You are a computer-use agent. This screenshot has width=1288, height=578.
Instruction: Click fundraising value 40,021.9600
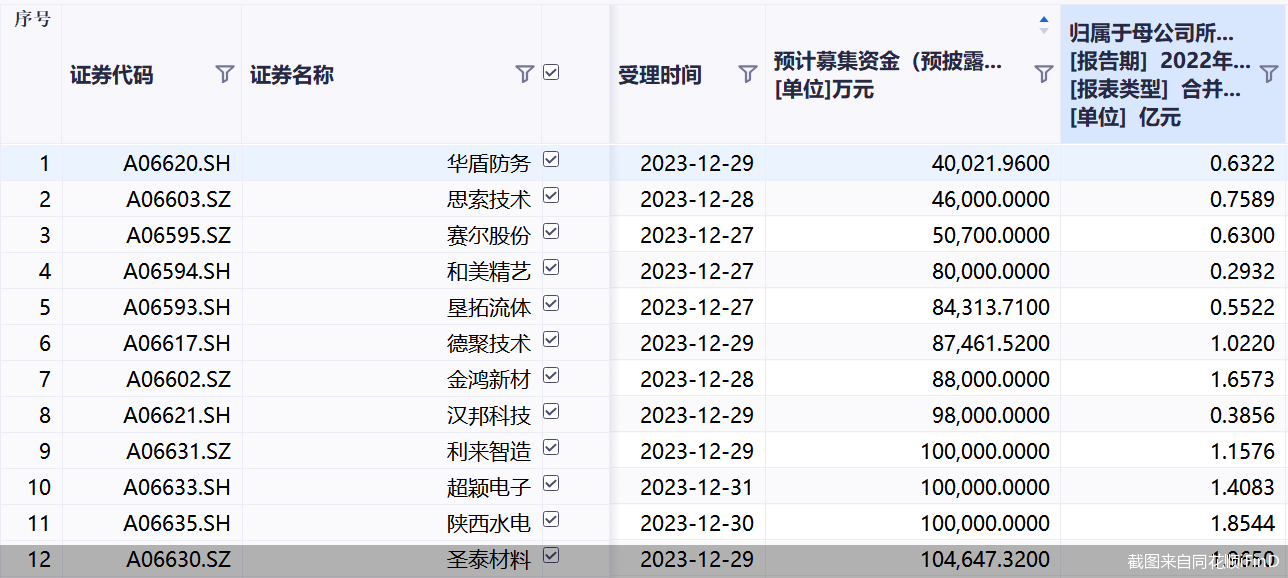click(991, 164)
